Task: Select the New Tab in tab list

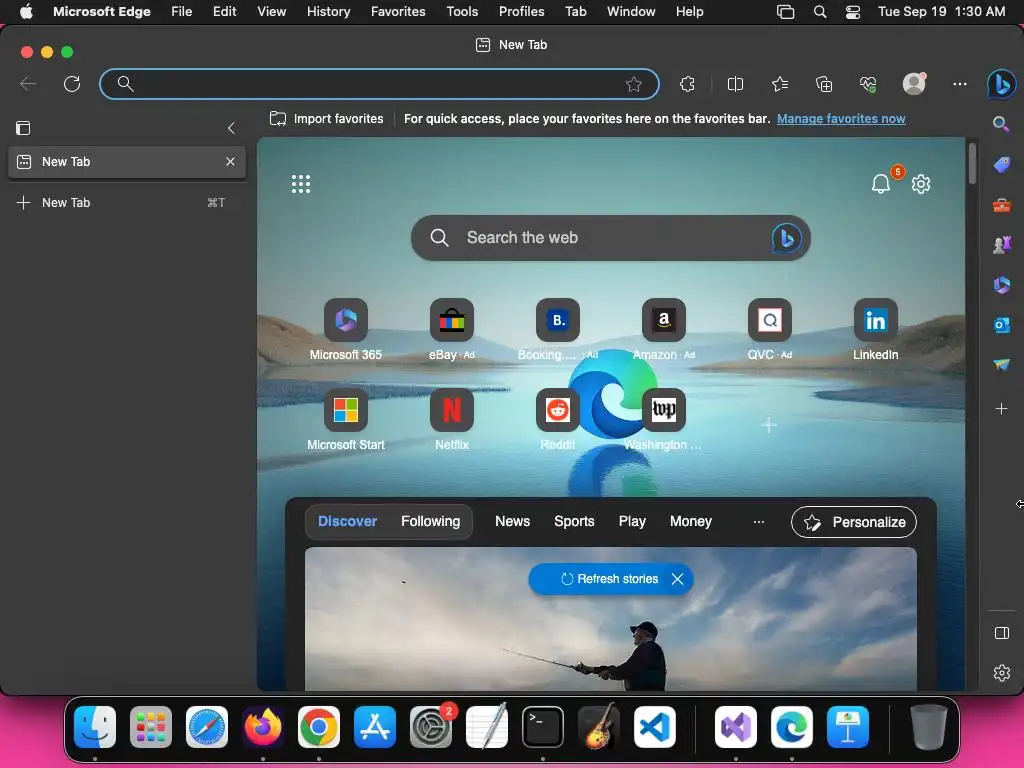Action: 127,162
